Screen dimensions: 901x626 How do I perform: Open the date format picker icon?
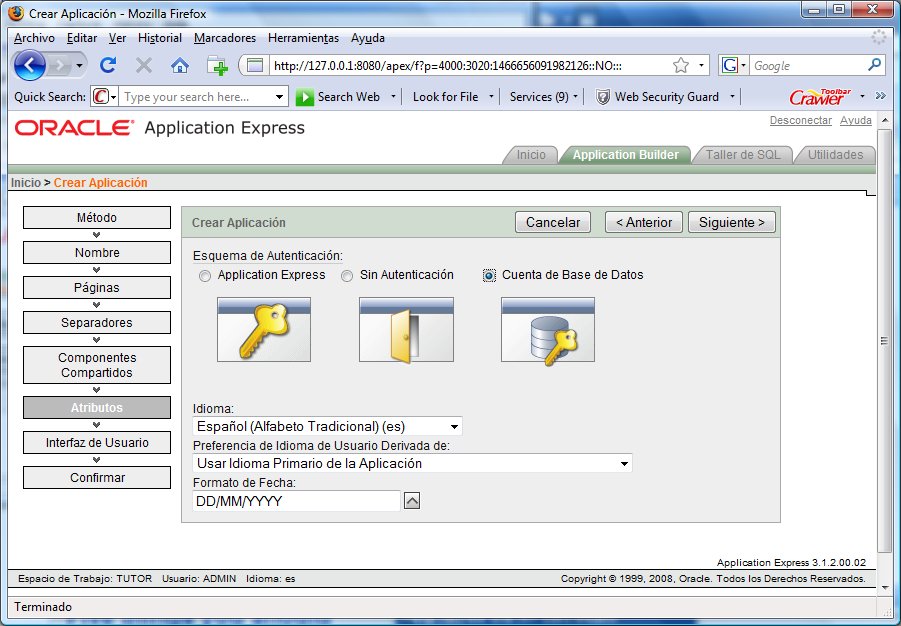(412, 501)
